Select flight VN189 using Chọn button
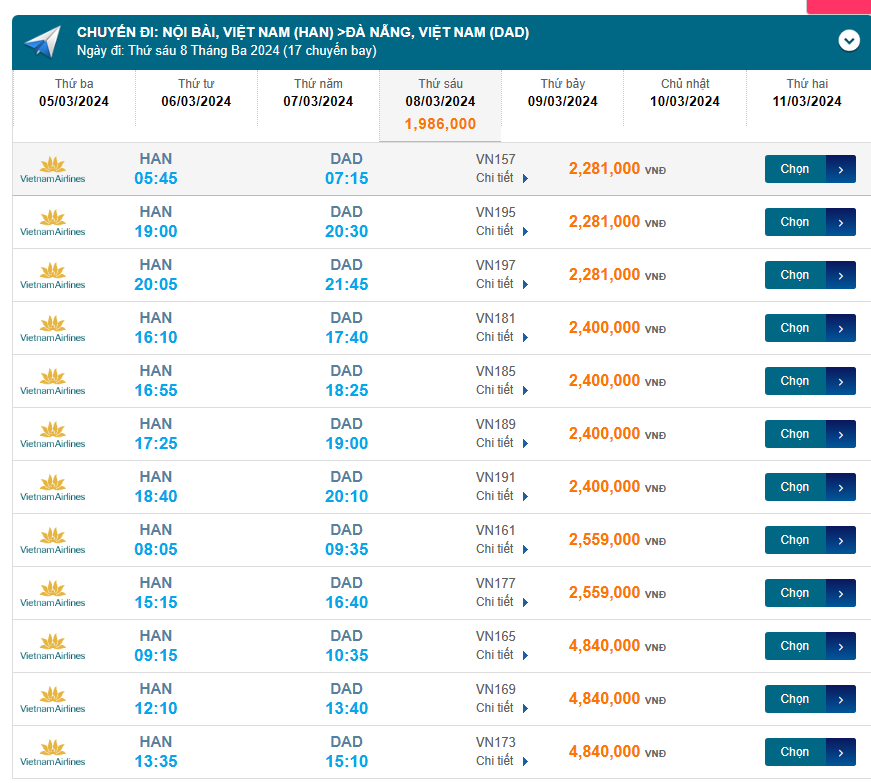Screen dimensions: 871x783 click(796, 434)
